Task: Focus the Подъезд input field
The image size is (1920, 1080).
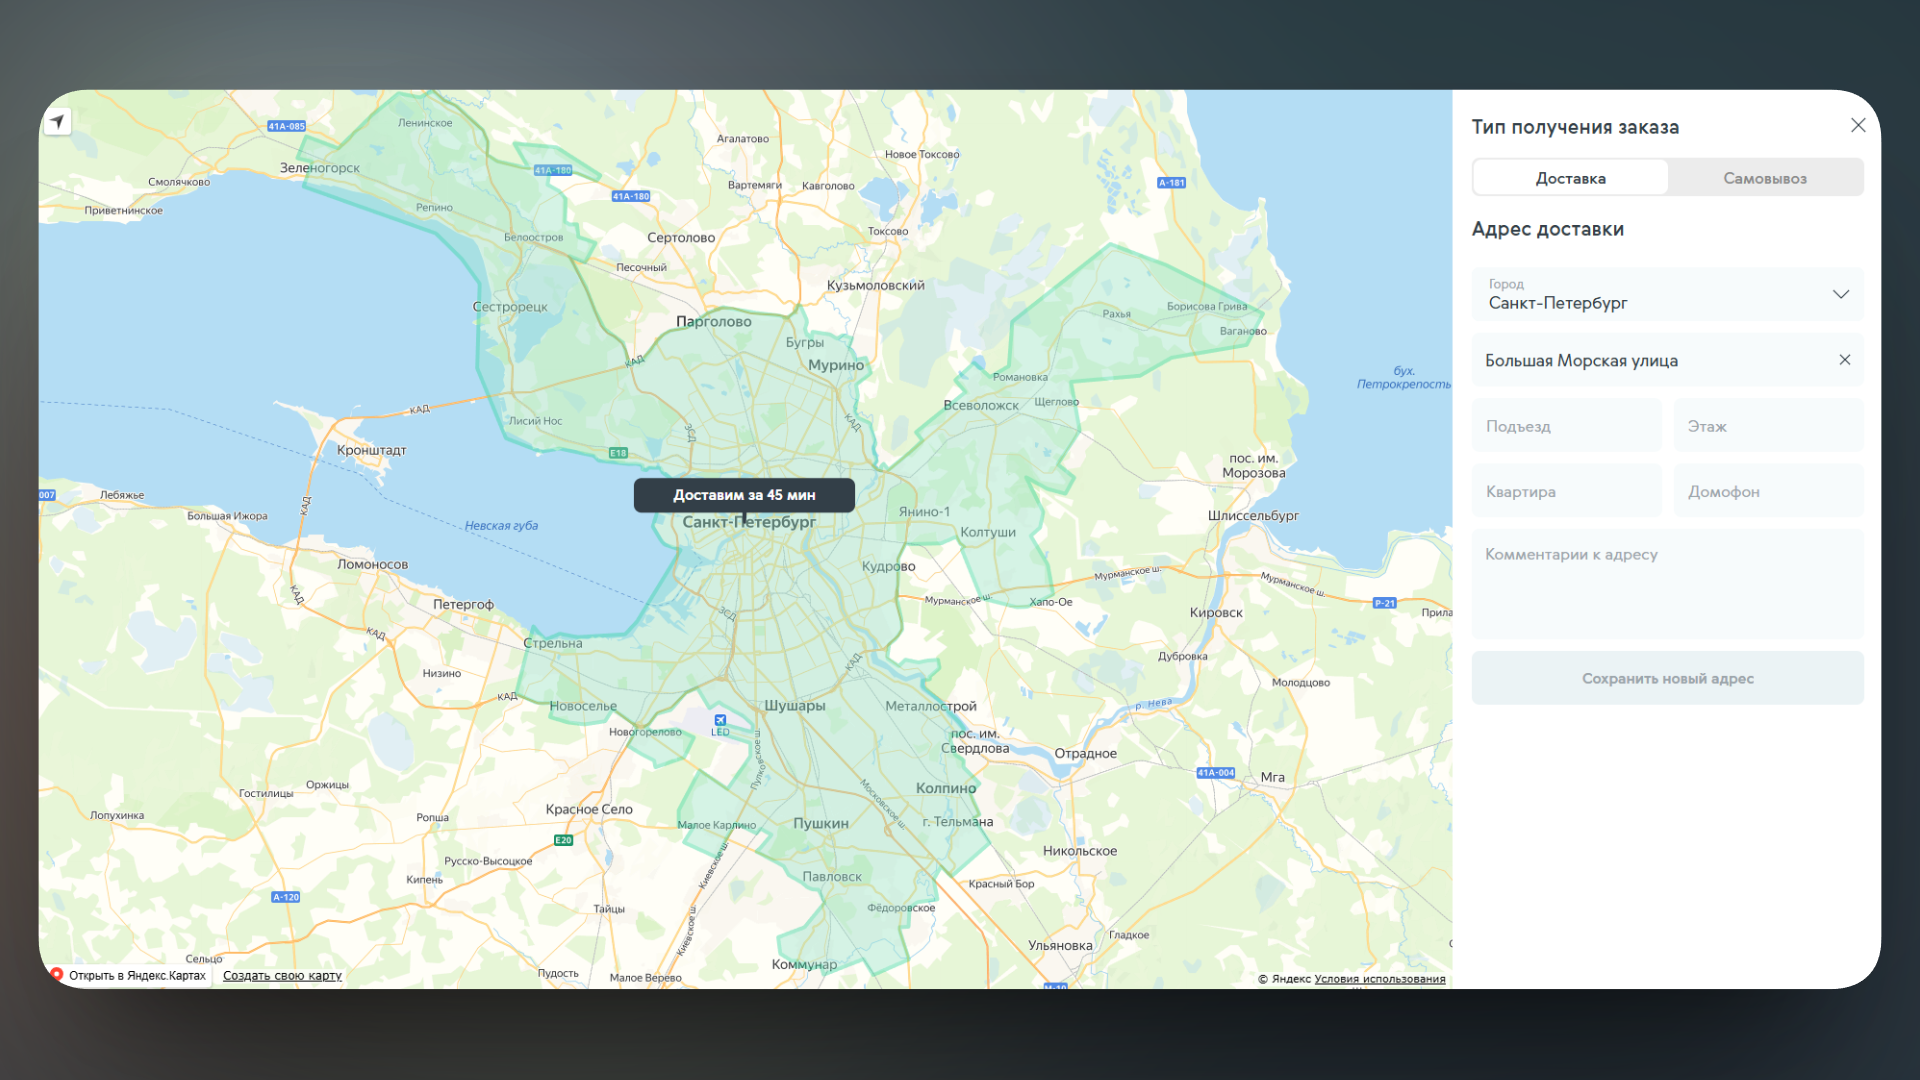Action: point(1566,426)
